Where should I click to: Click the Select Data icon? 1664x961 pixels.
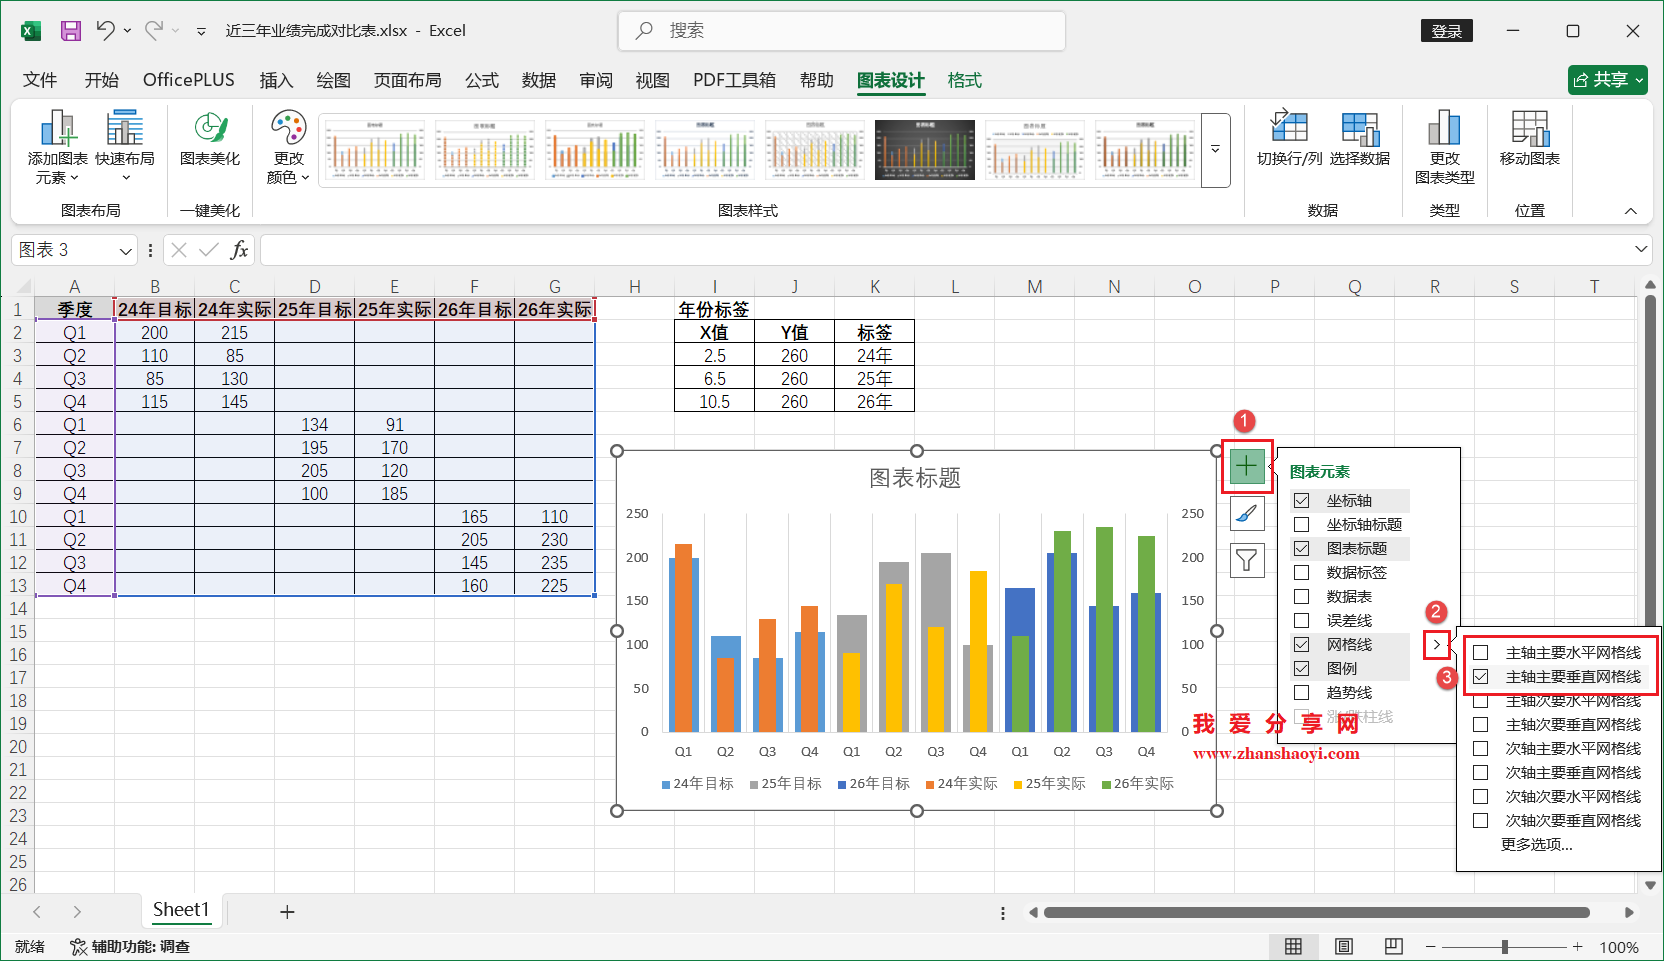pos(1360,138)
